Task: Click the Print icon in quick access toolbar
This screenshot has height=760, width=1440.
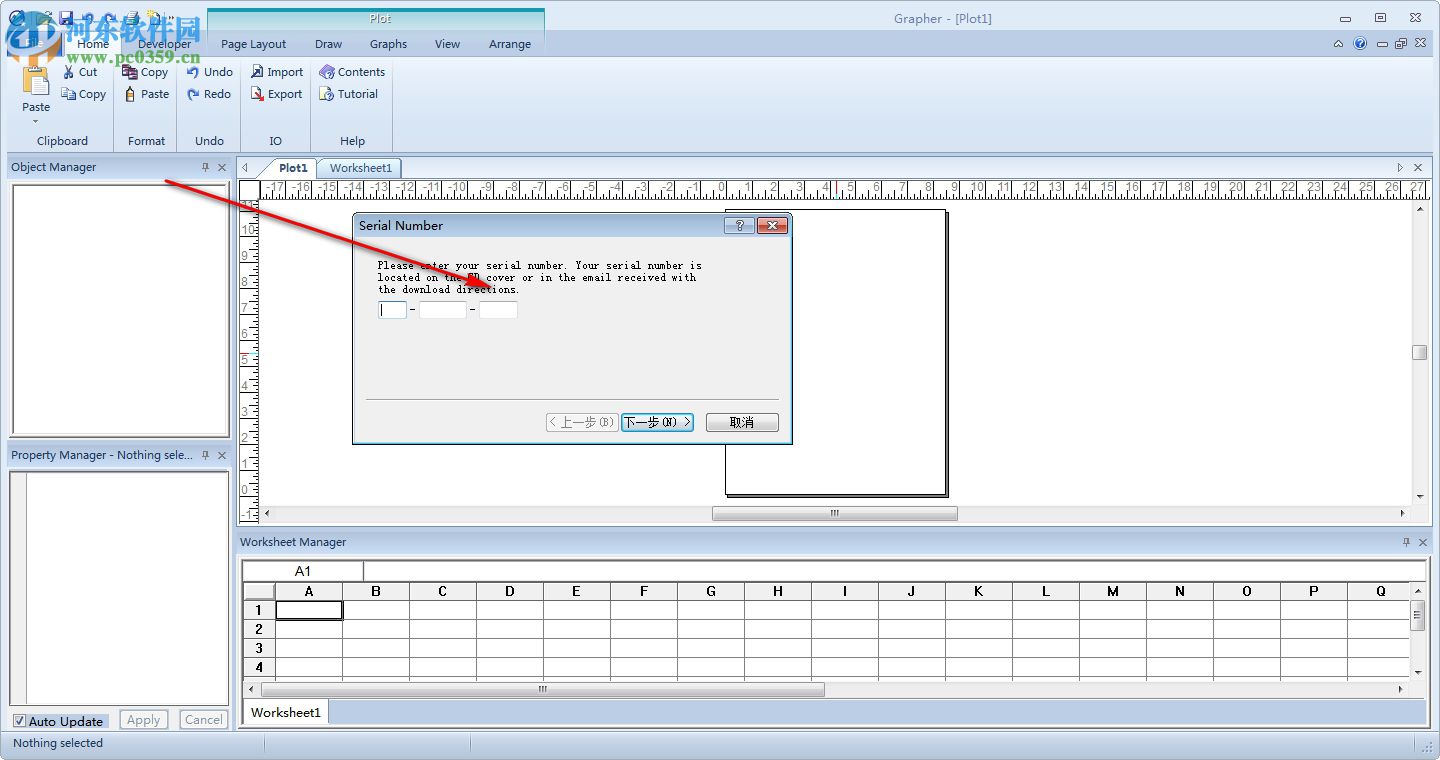Action: pos(132,18)
